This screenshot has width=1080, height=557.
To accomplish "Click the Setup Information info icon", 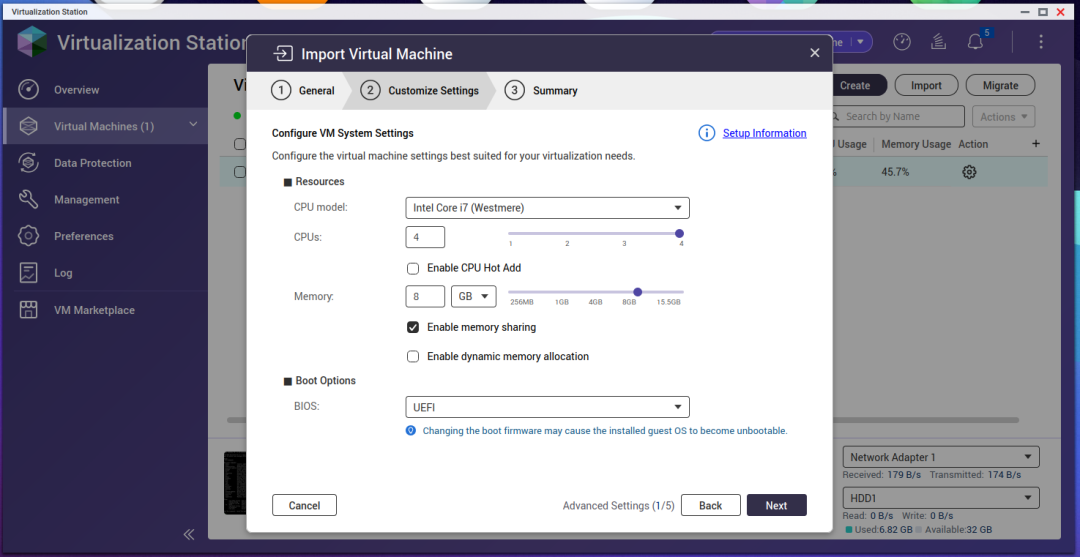I will (707, 133).
